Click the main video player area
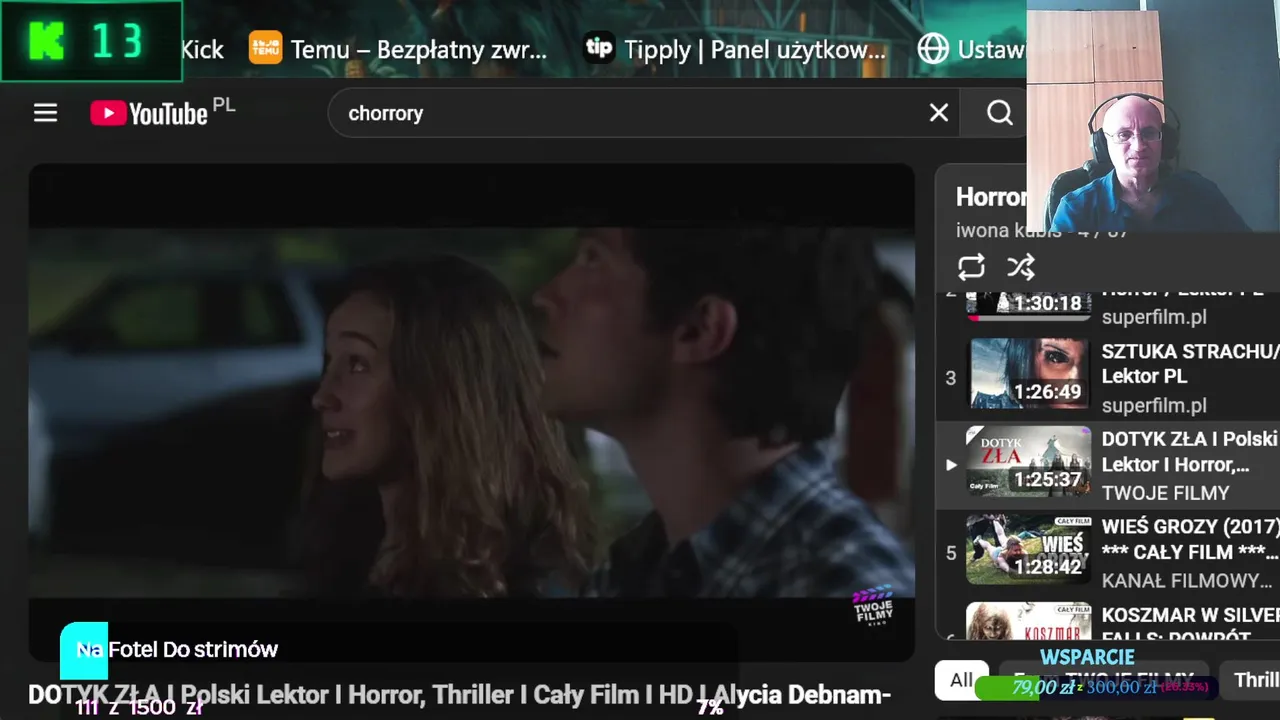The height and width of the screenshot is (720, 1280). coord(471,411)
